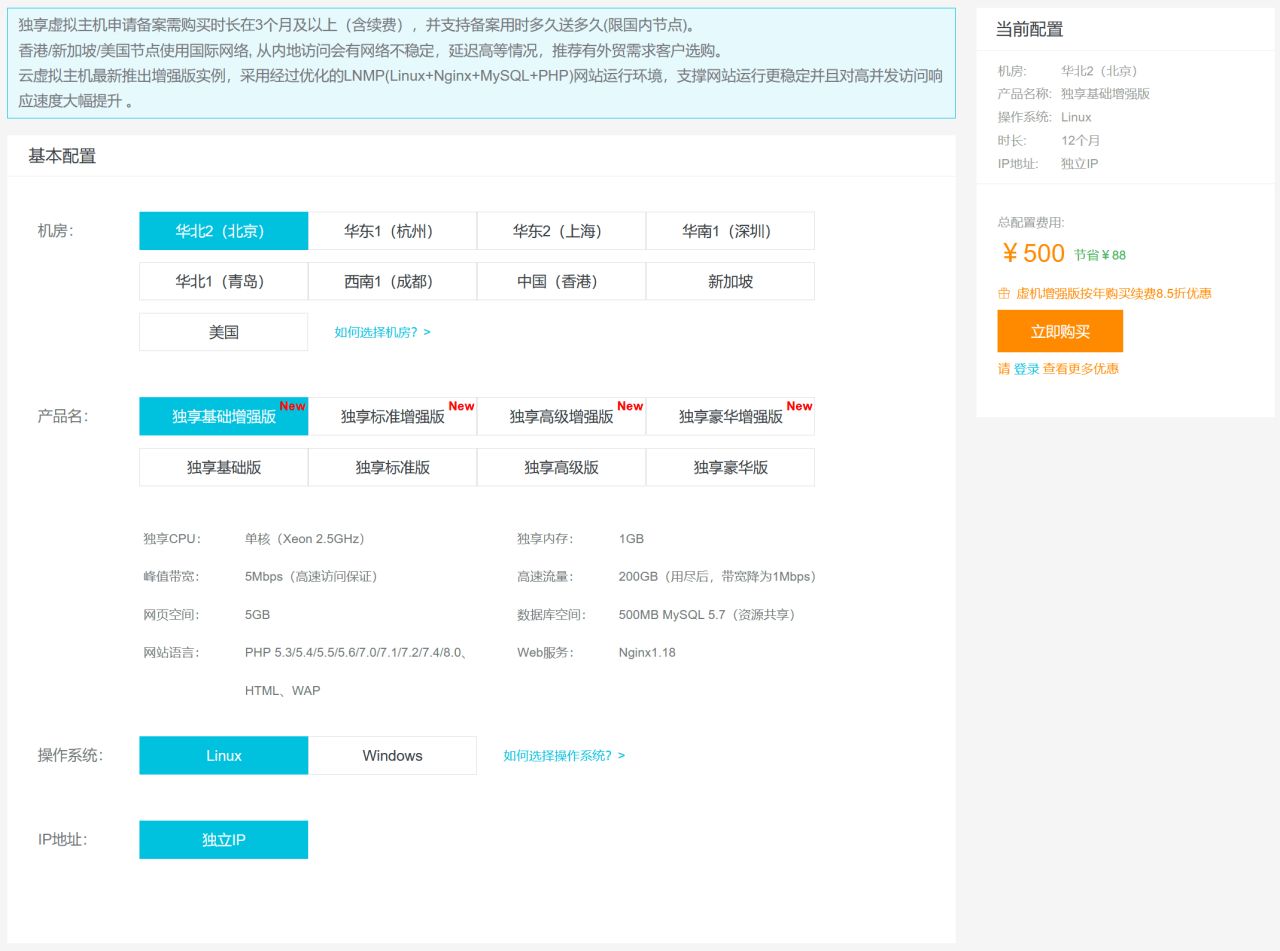Select the 华东1（杭州）datacenter option
This screenshot has height=951, width=1280.
391,230
